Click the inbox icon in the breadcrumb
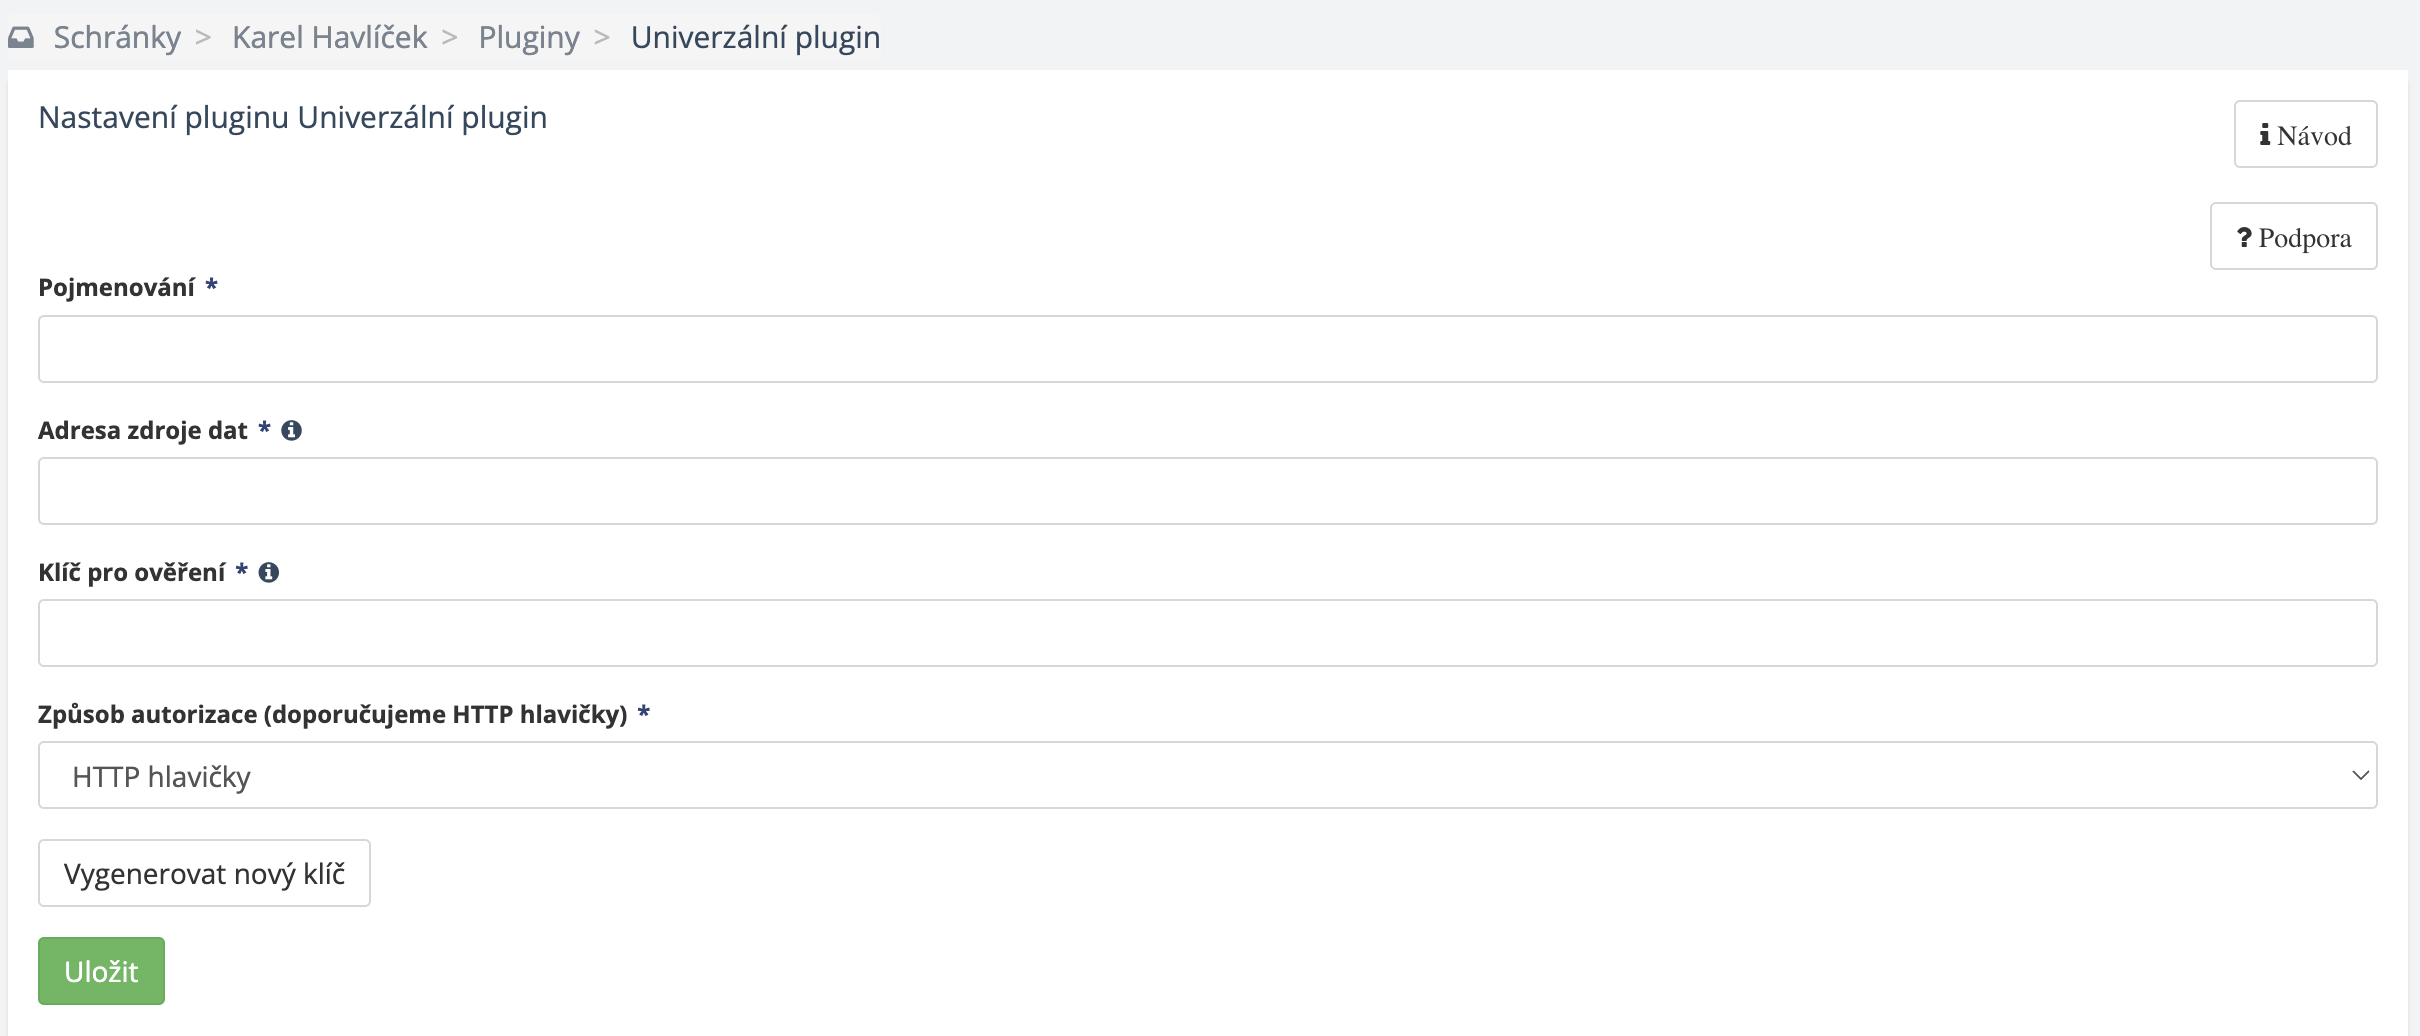The height and width of the screenshot is (1036, 2420). coord(21,38)
